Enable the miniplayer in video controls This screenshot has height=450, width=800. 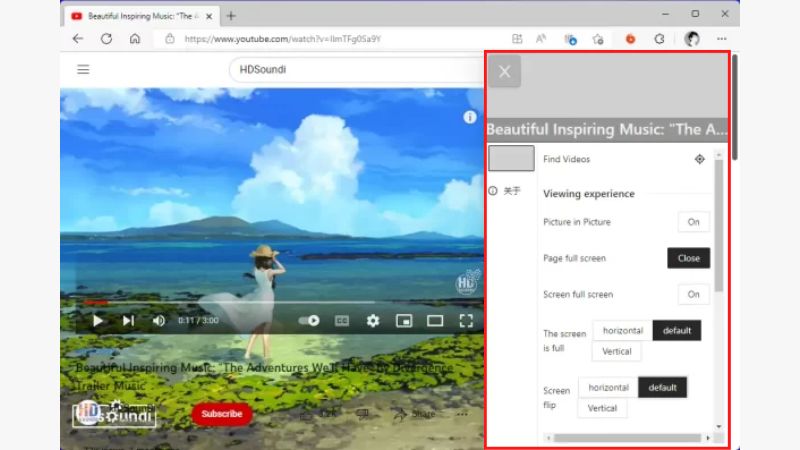(x=404, y=321)
